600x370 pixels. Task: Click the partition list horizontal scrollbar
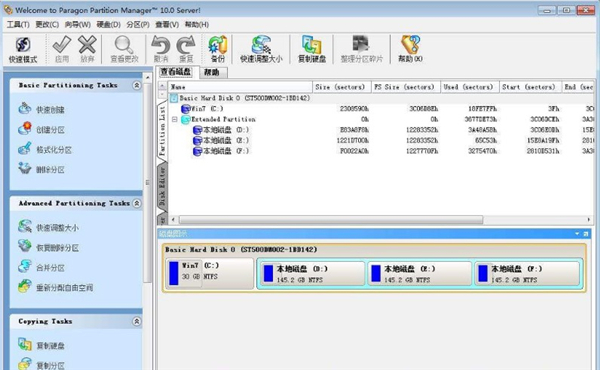coord(381,220)
